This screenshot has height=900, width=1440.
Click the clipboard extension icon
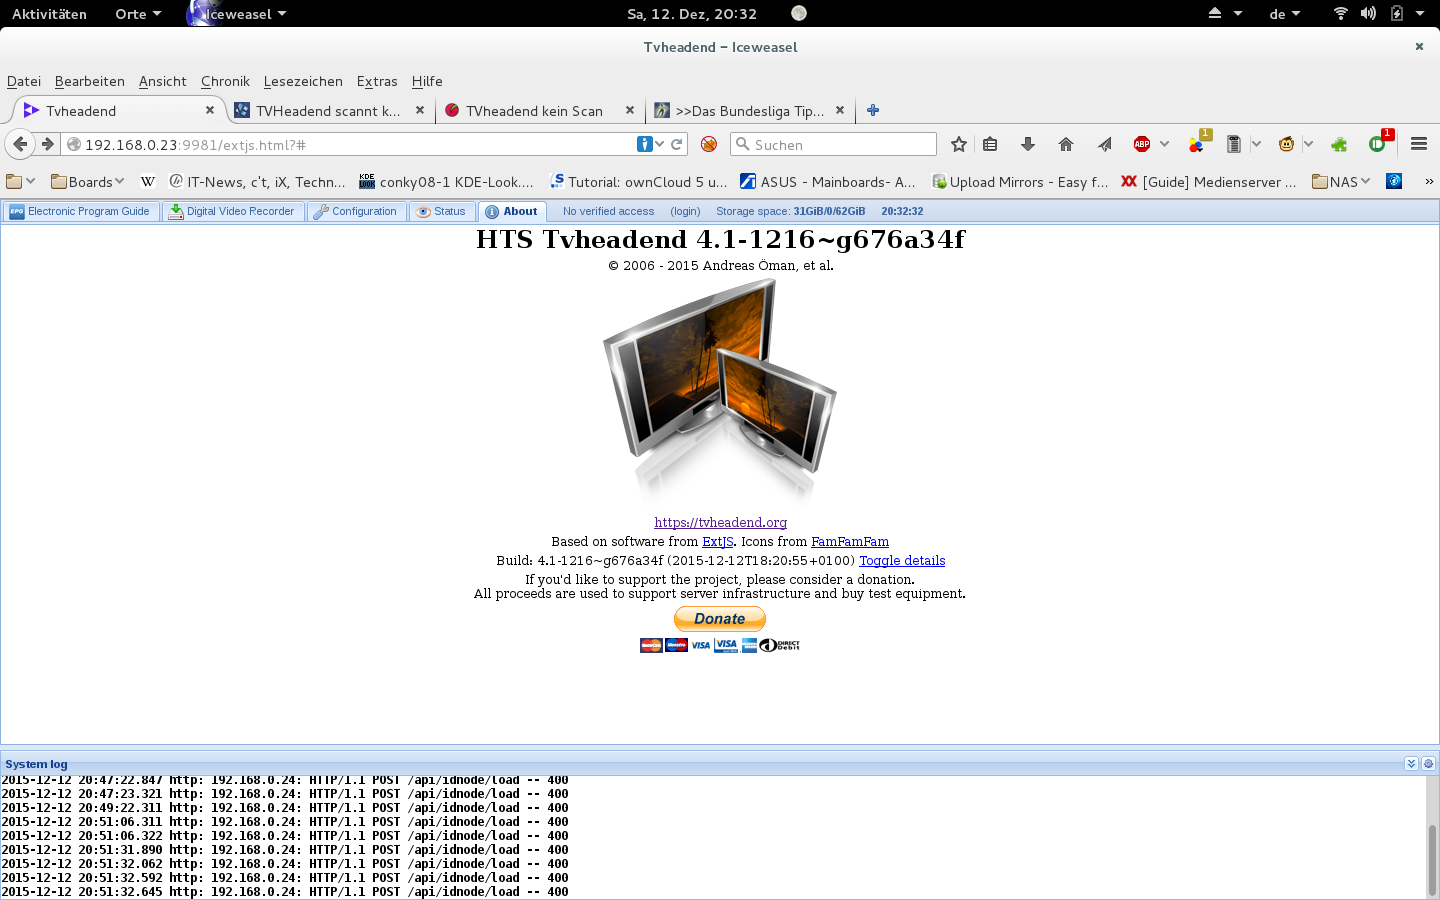coord(1234,144)
